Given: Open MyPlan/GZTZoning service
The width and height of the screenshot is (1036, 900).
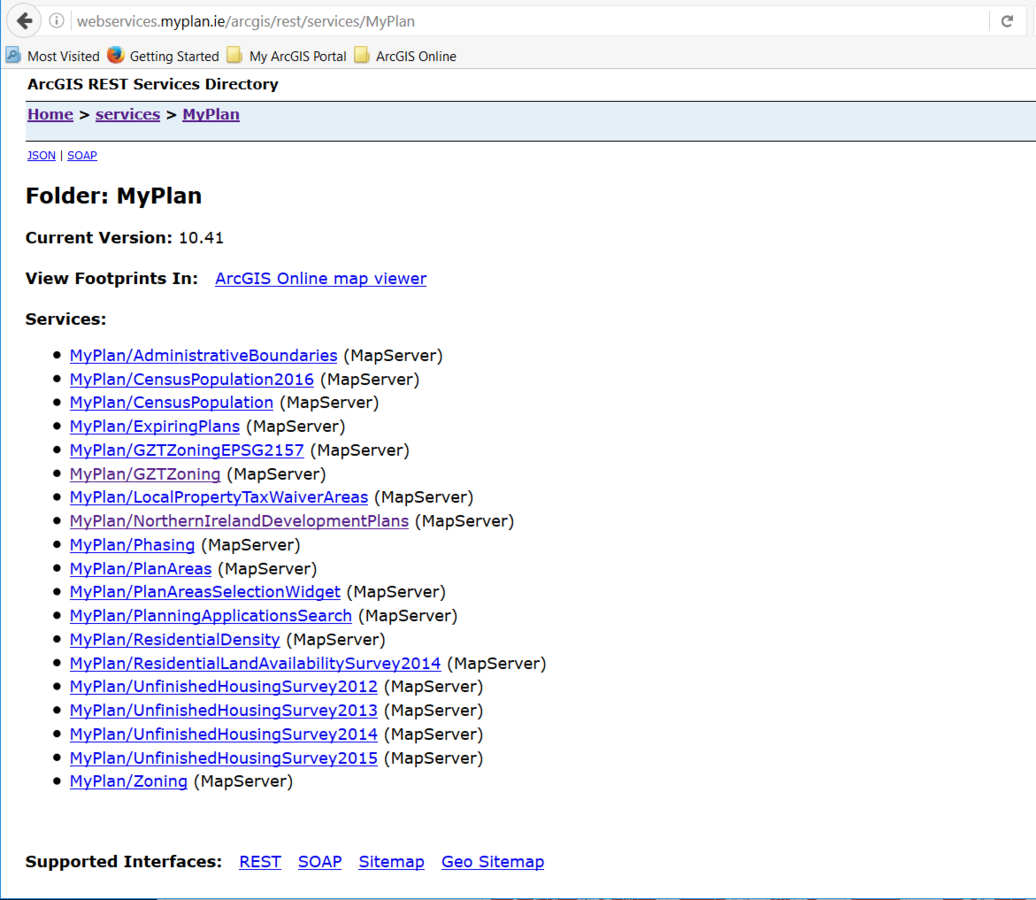Looking at the screenshot, I should click(x=145, y=474).
